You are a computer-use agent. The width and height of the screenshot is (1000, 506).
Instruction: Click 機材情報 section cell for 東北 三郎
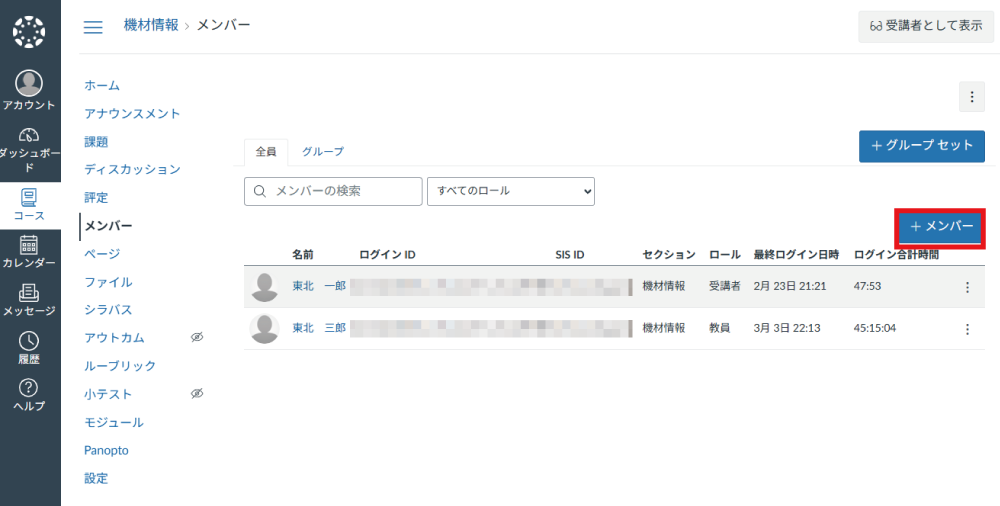coord(664,328)
